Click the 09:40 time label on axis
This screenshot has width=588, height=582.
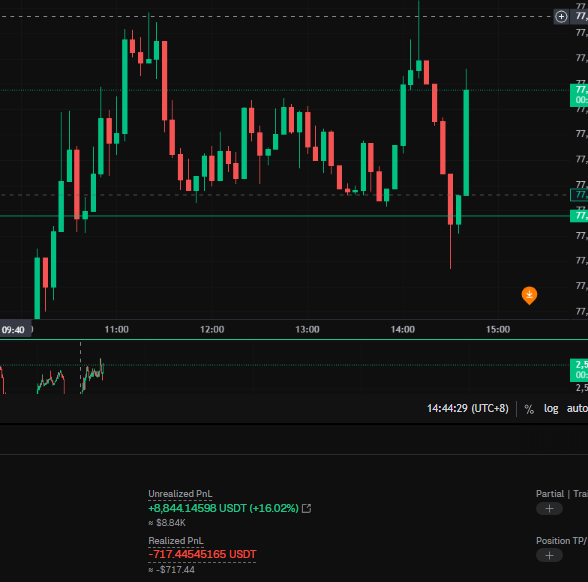click(14, 330)
